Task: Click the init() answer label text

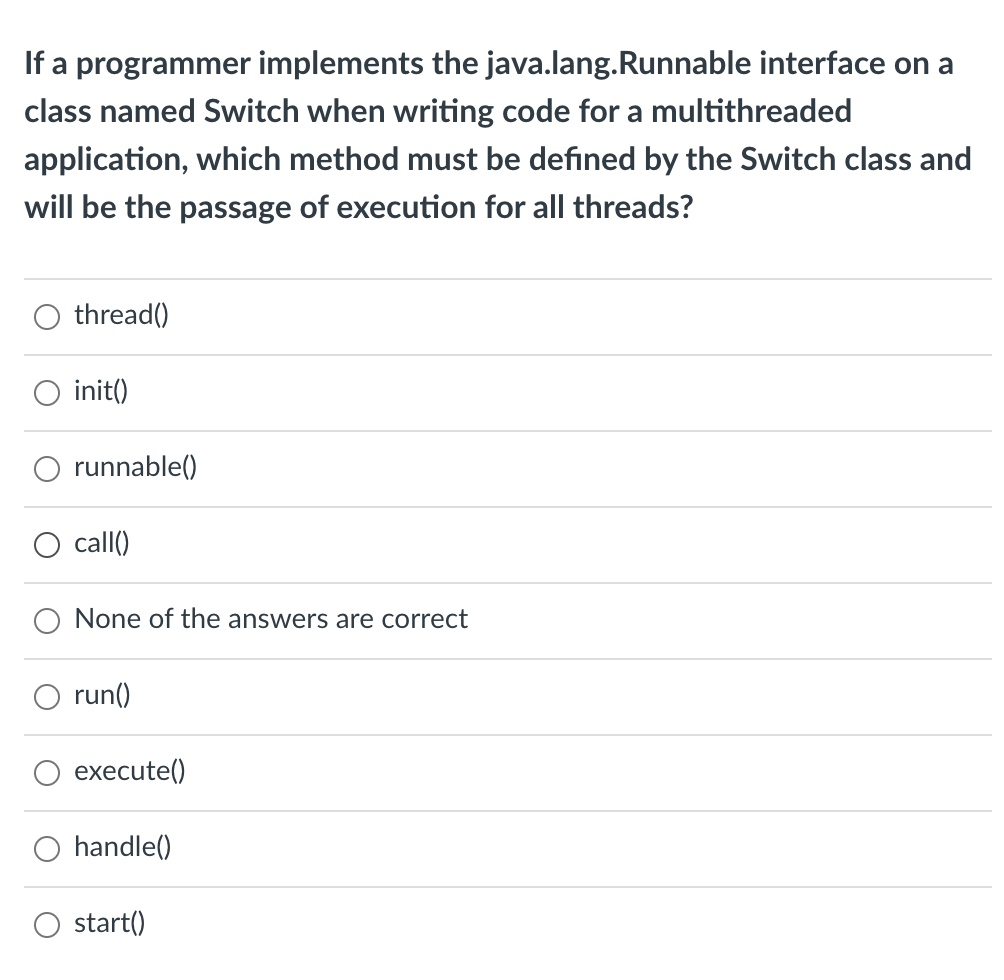Action: 100,392
